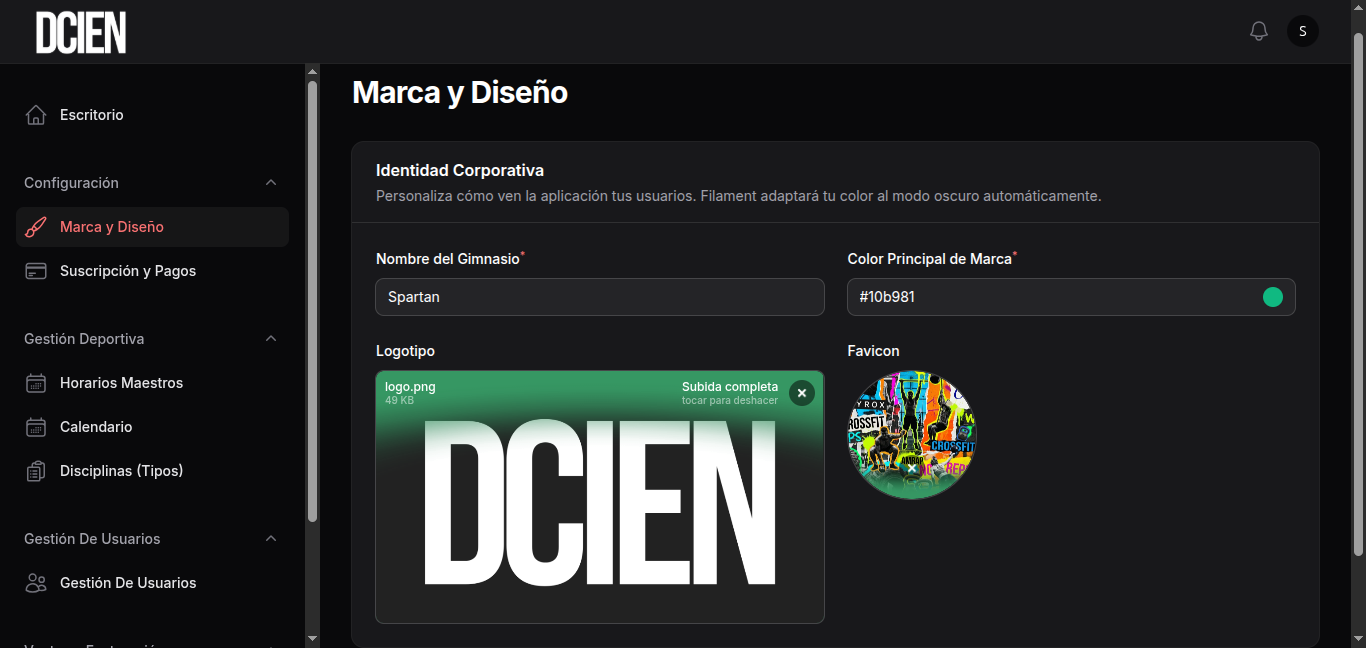Select the Escritorio home icon
The width and height of the screenshot is (1366, 648).
(x=36, y=114)
